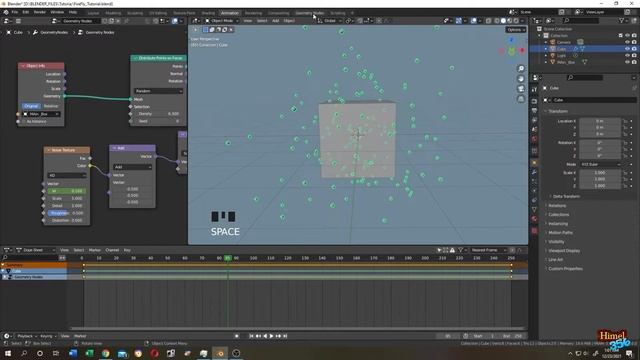The height and width of the screenshot is (360, 640).
Task: Toggle viewport overlays icon
Action: tap(473, 21)
